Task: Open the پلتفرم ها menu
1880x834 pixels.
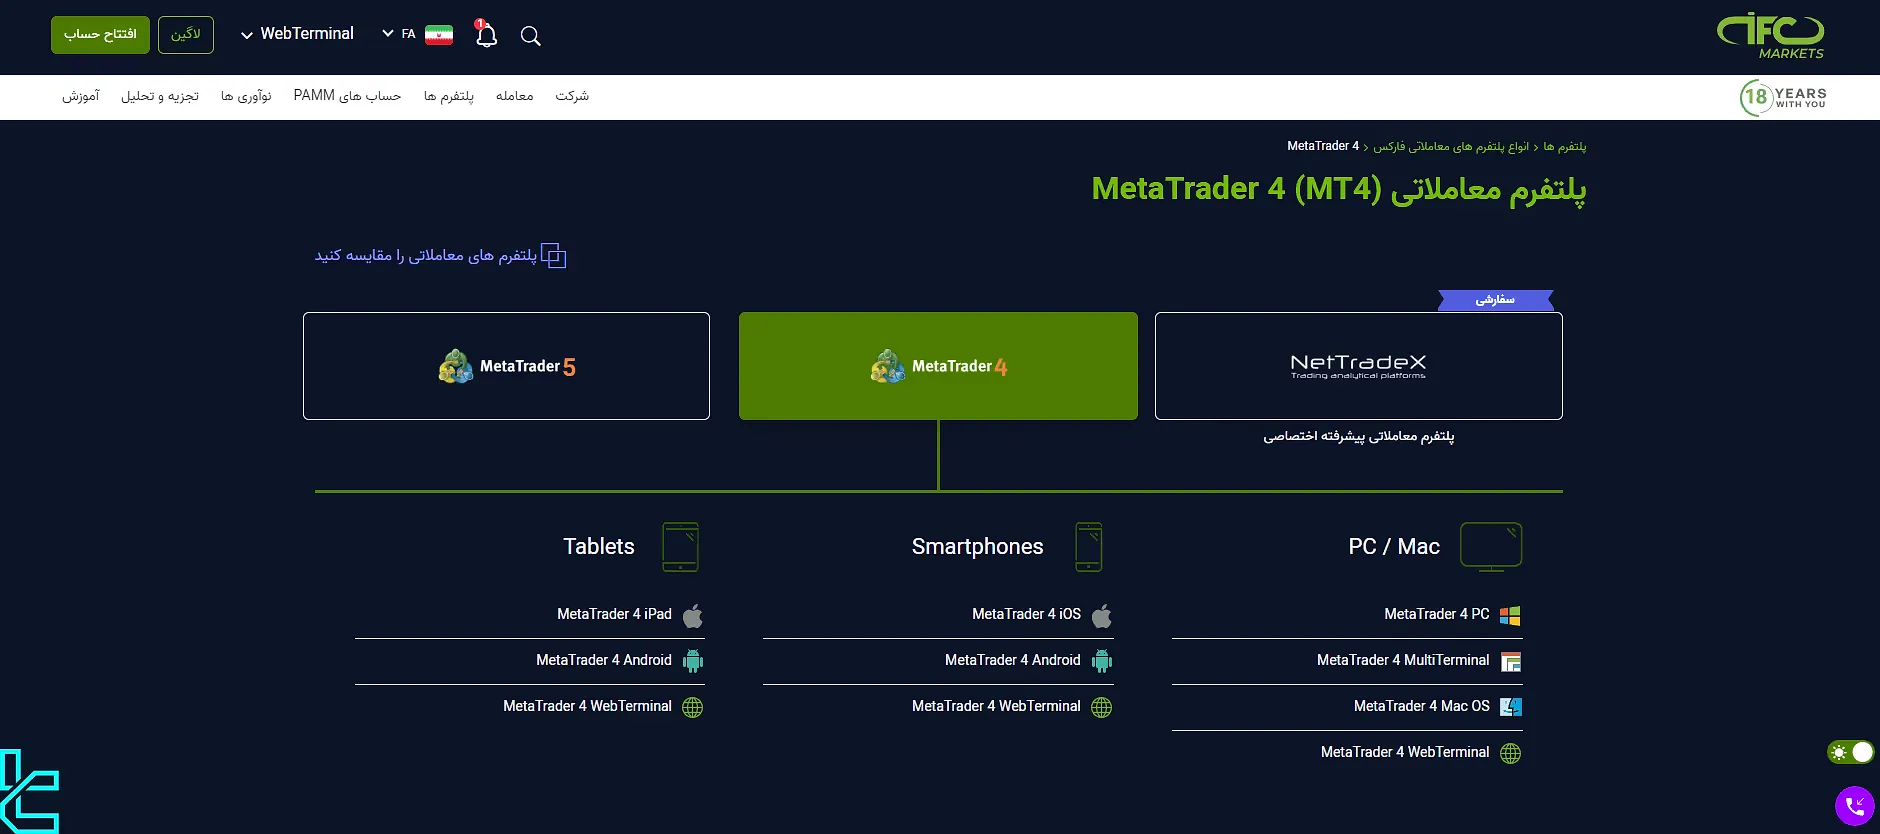Action: [449, 96]
